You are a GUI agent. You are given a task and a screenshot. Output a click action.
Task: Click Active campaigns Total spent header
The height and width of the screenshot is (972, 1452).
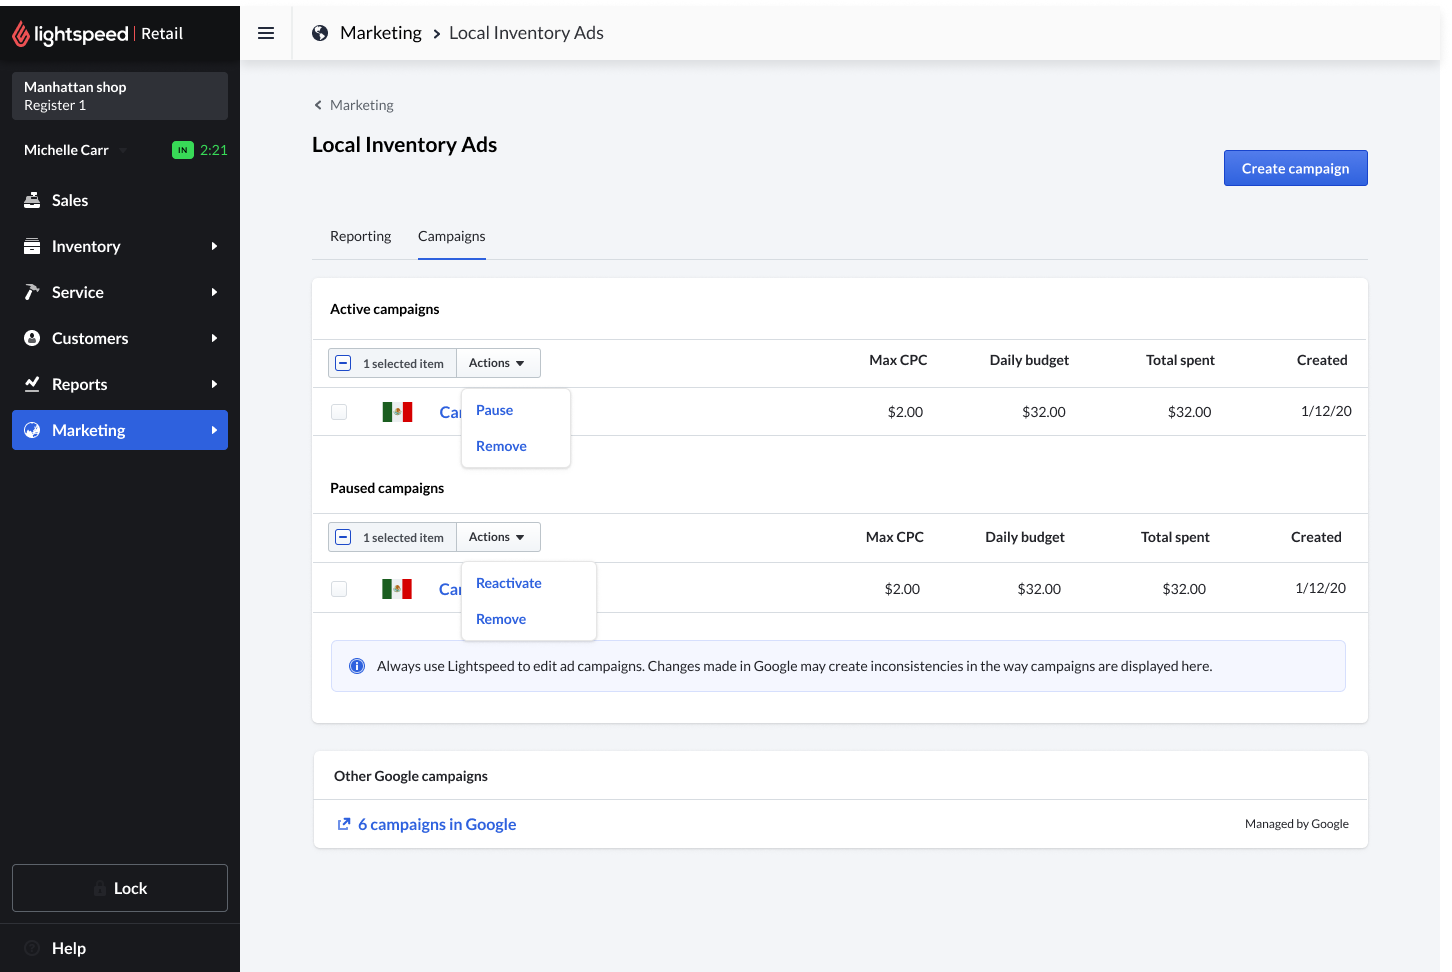pyautogui.click(x=1180, y=360)
